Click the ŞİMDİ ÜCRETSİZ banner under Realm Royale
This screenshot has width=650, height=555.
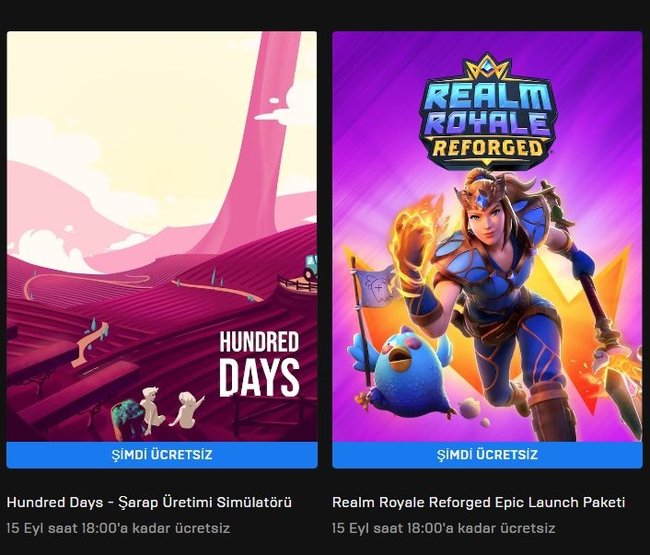[x=487, y=455]
